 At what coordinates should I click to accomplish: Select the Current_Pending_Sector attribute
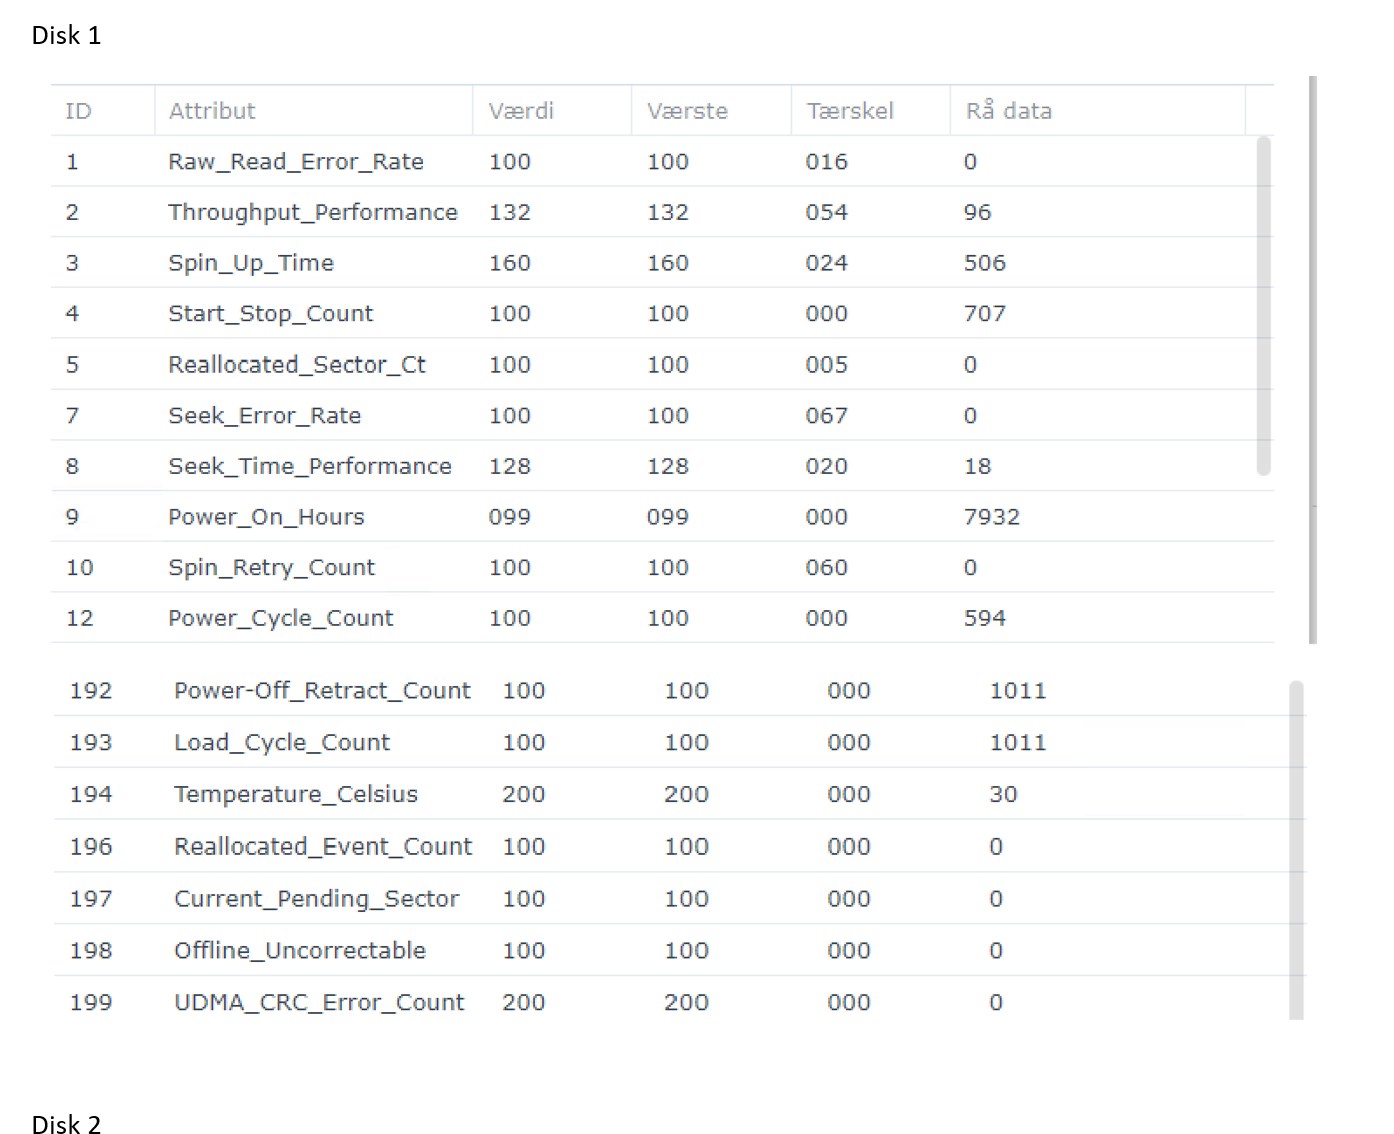point(317,899)
